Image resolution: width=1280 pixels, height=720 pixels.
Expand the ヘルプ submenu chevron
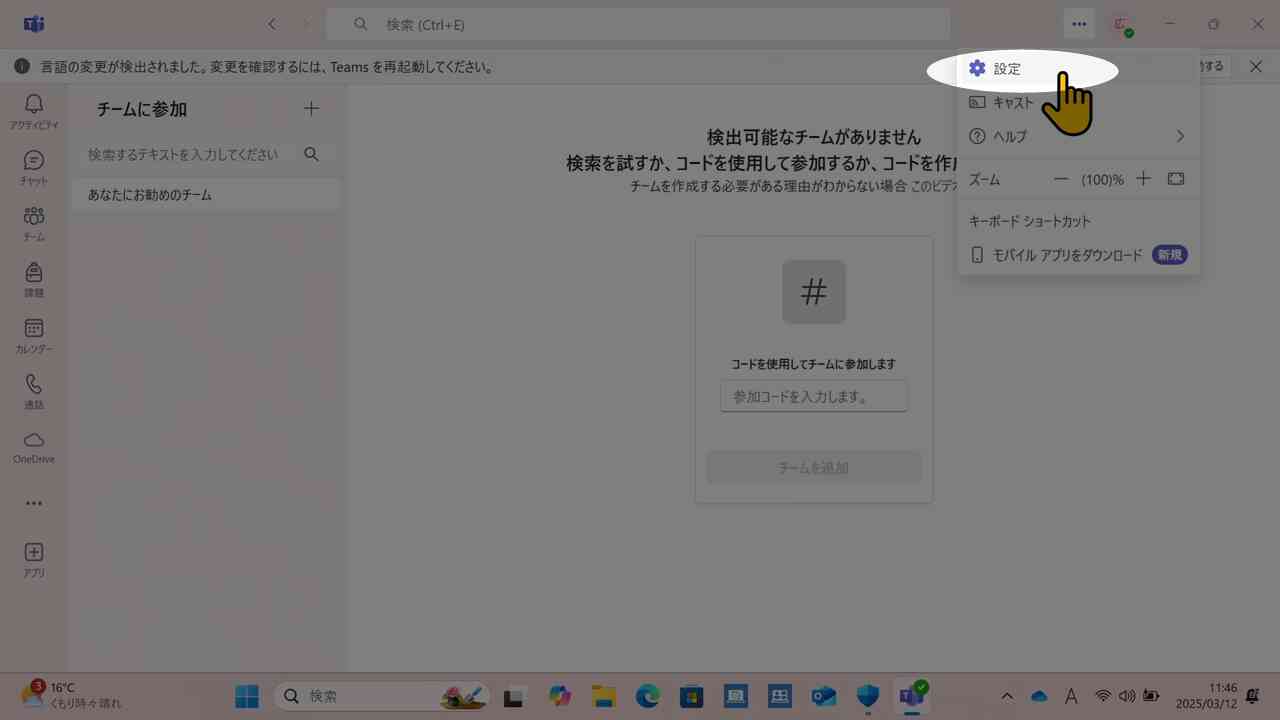1180,136
